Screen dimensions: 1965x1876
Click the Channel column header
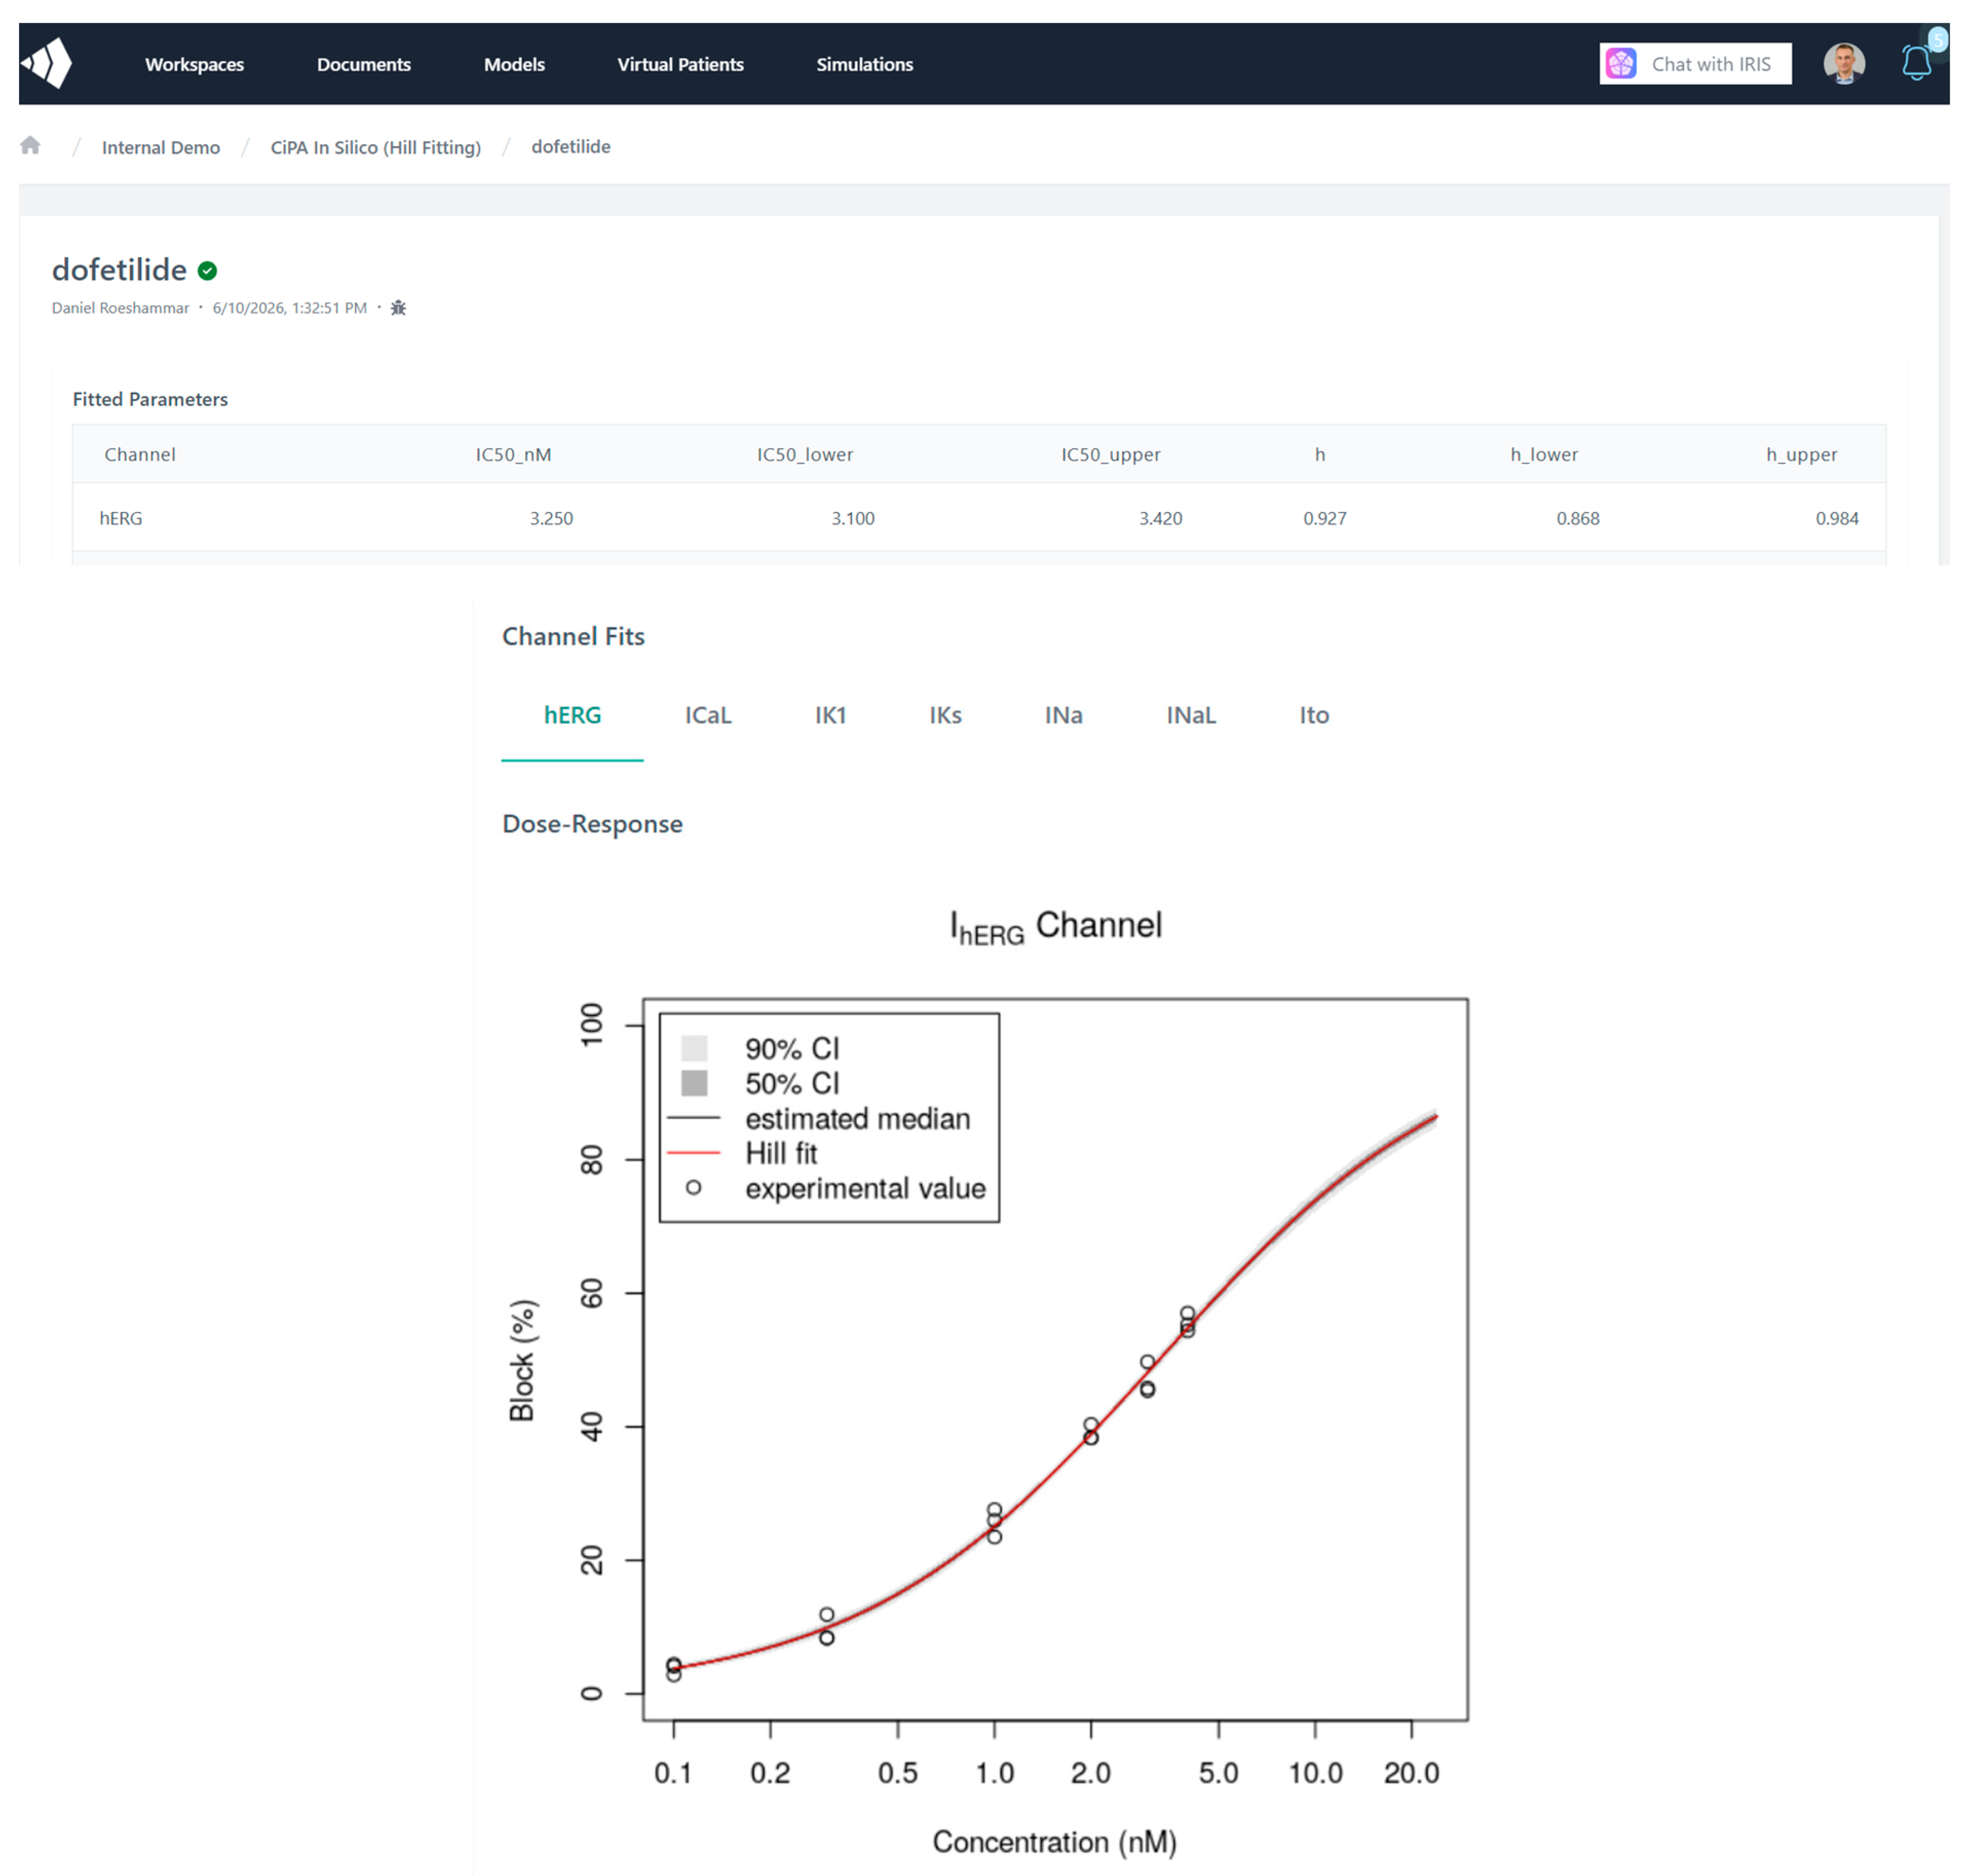[140, 454]
